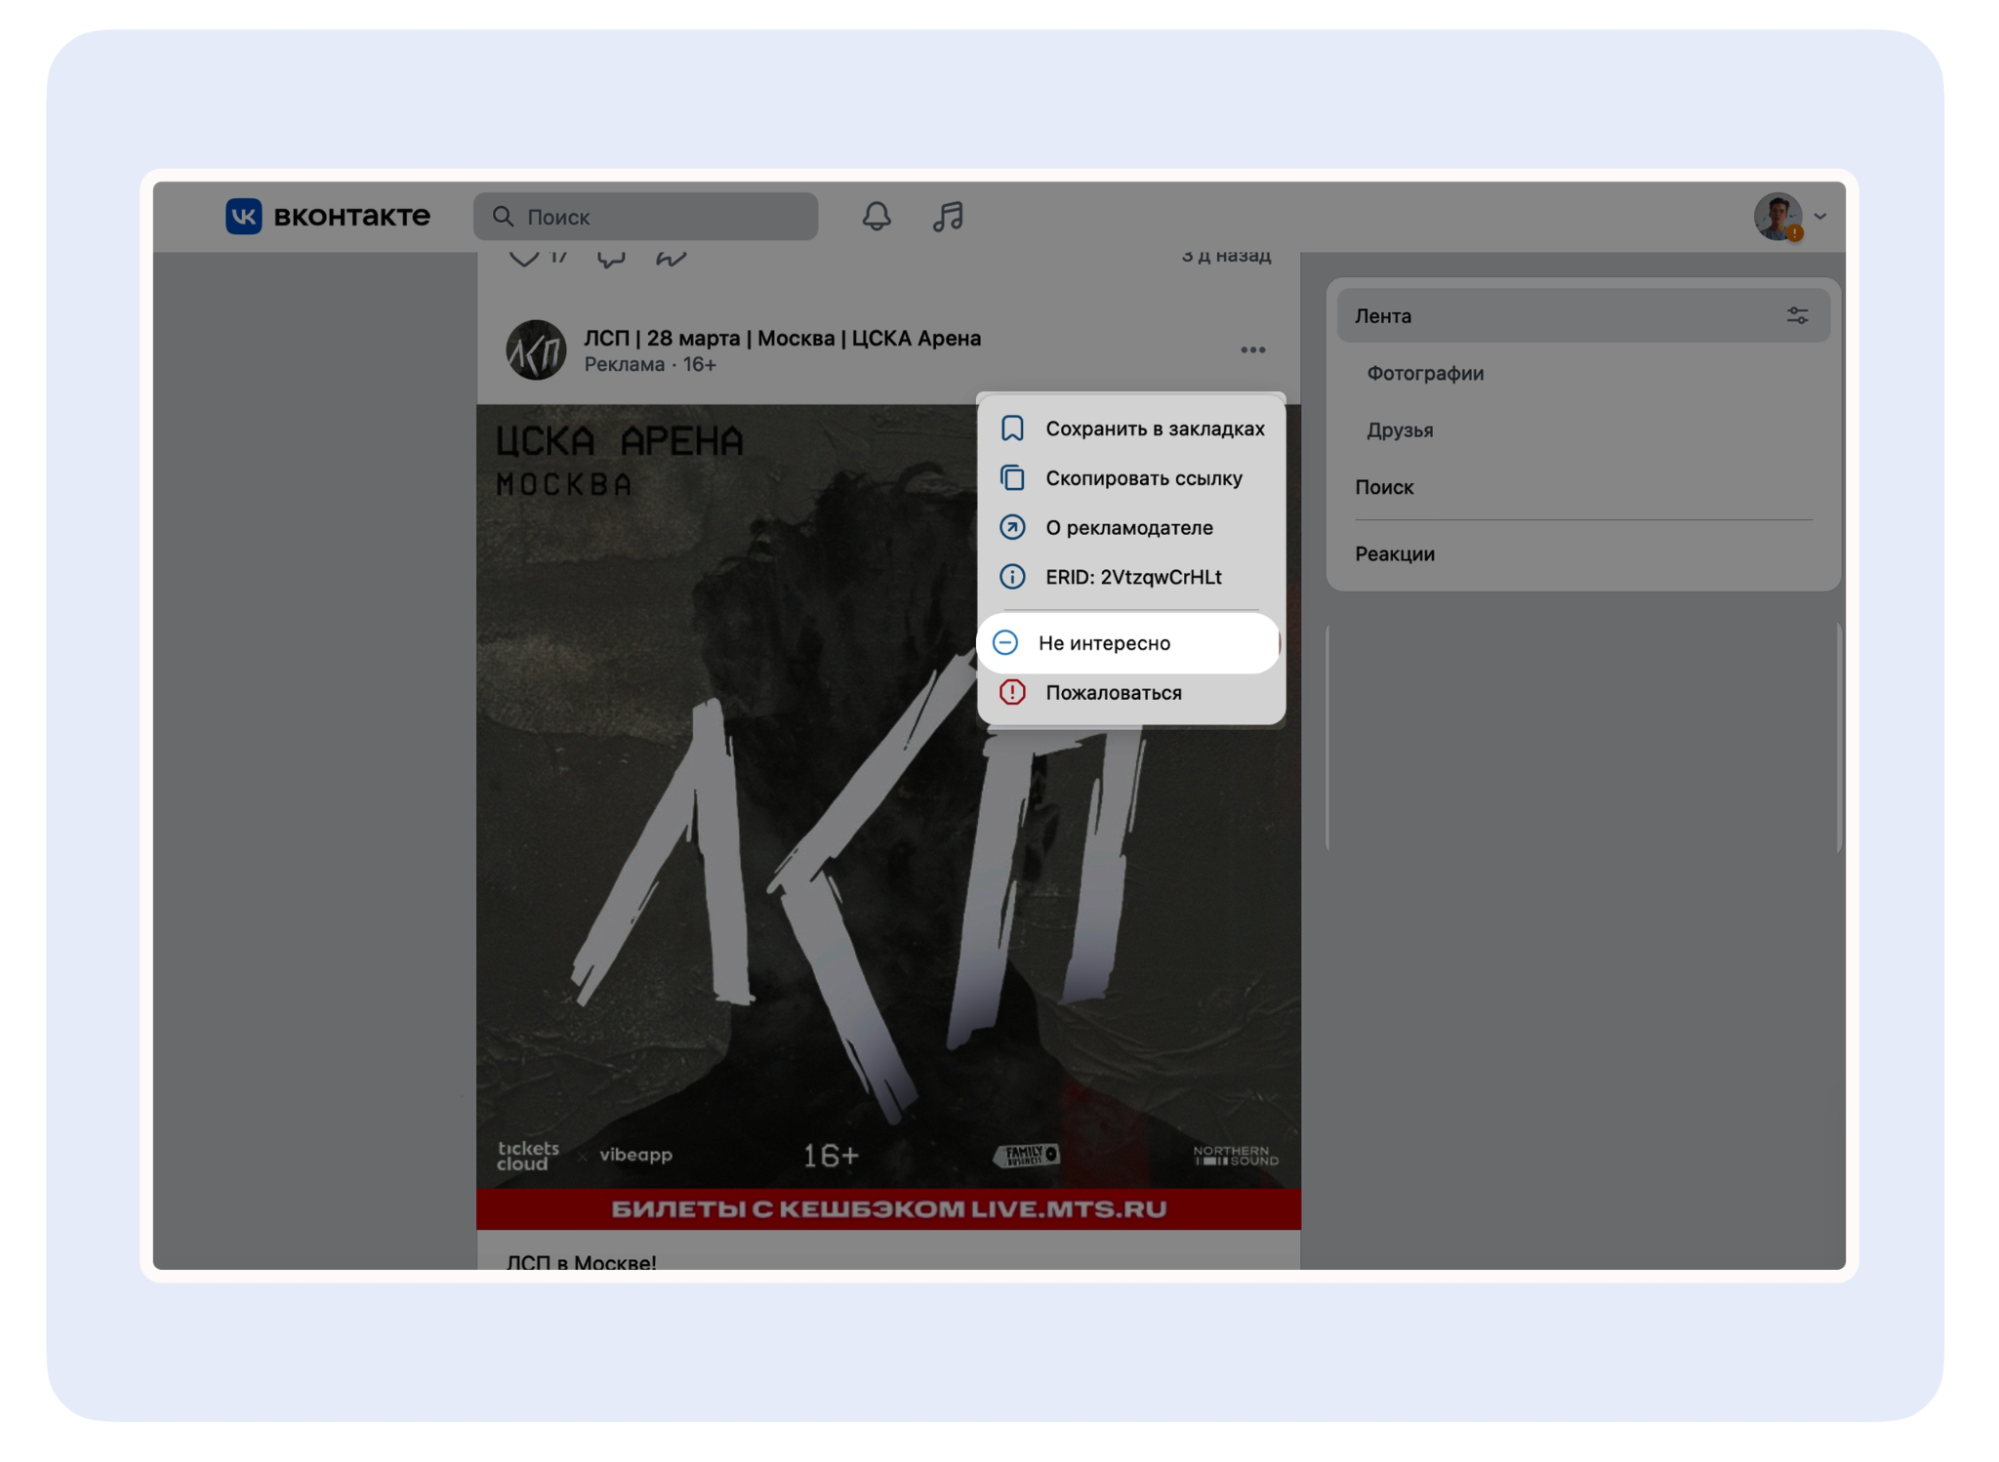Choose 'Не интересно' in the menu
Viewport: 1999px width, 1462px height.
(1128, 643)
